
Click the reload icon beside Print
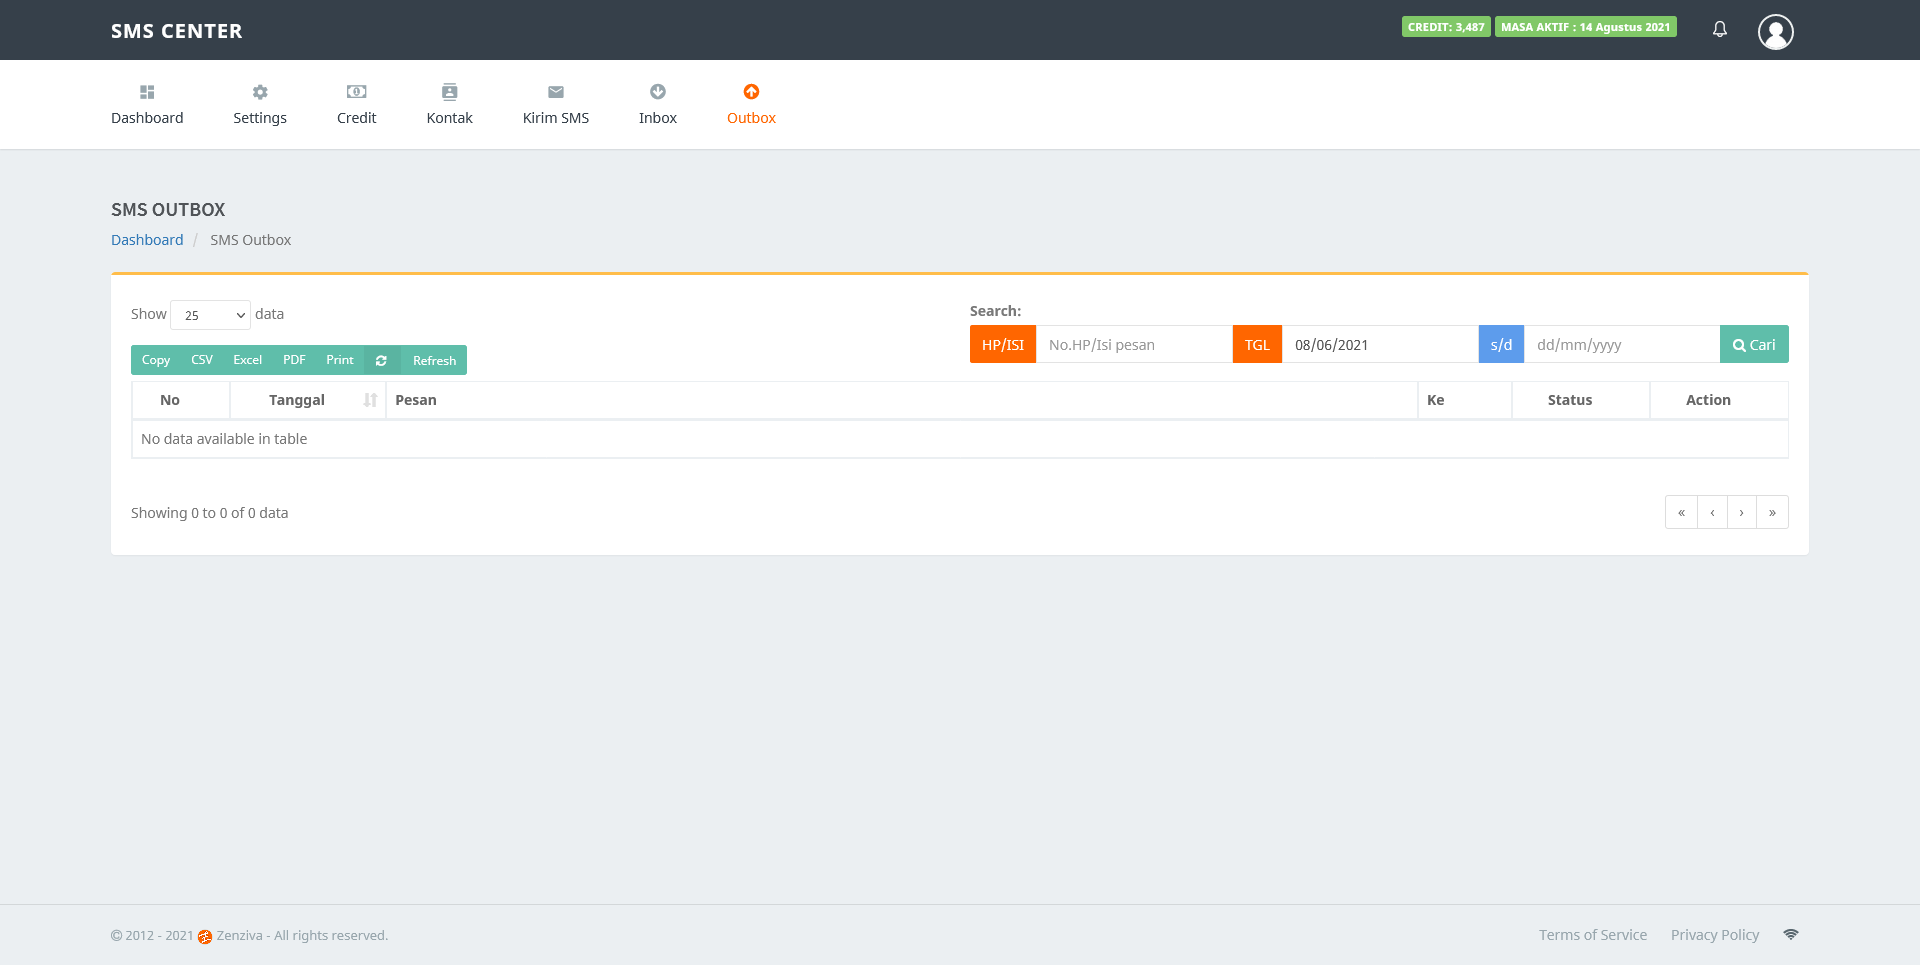381,360
